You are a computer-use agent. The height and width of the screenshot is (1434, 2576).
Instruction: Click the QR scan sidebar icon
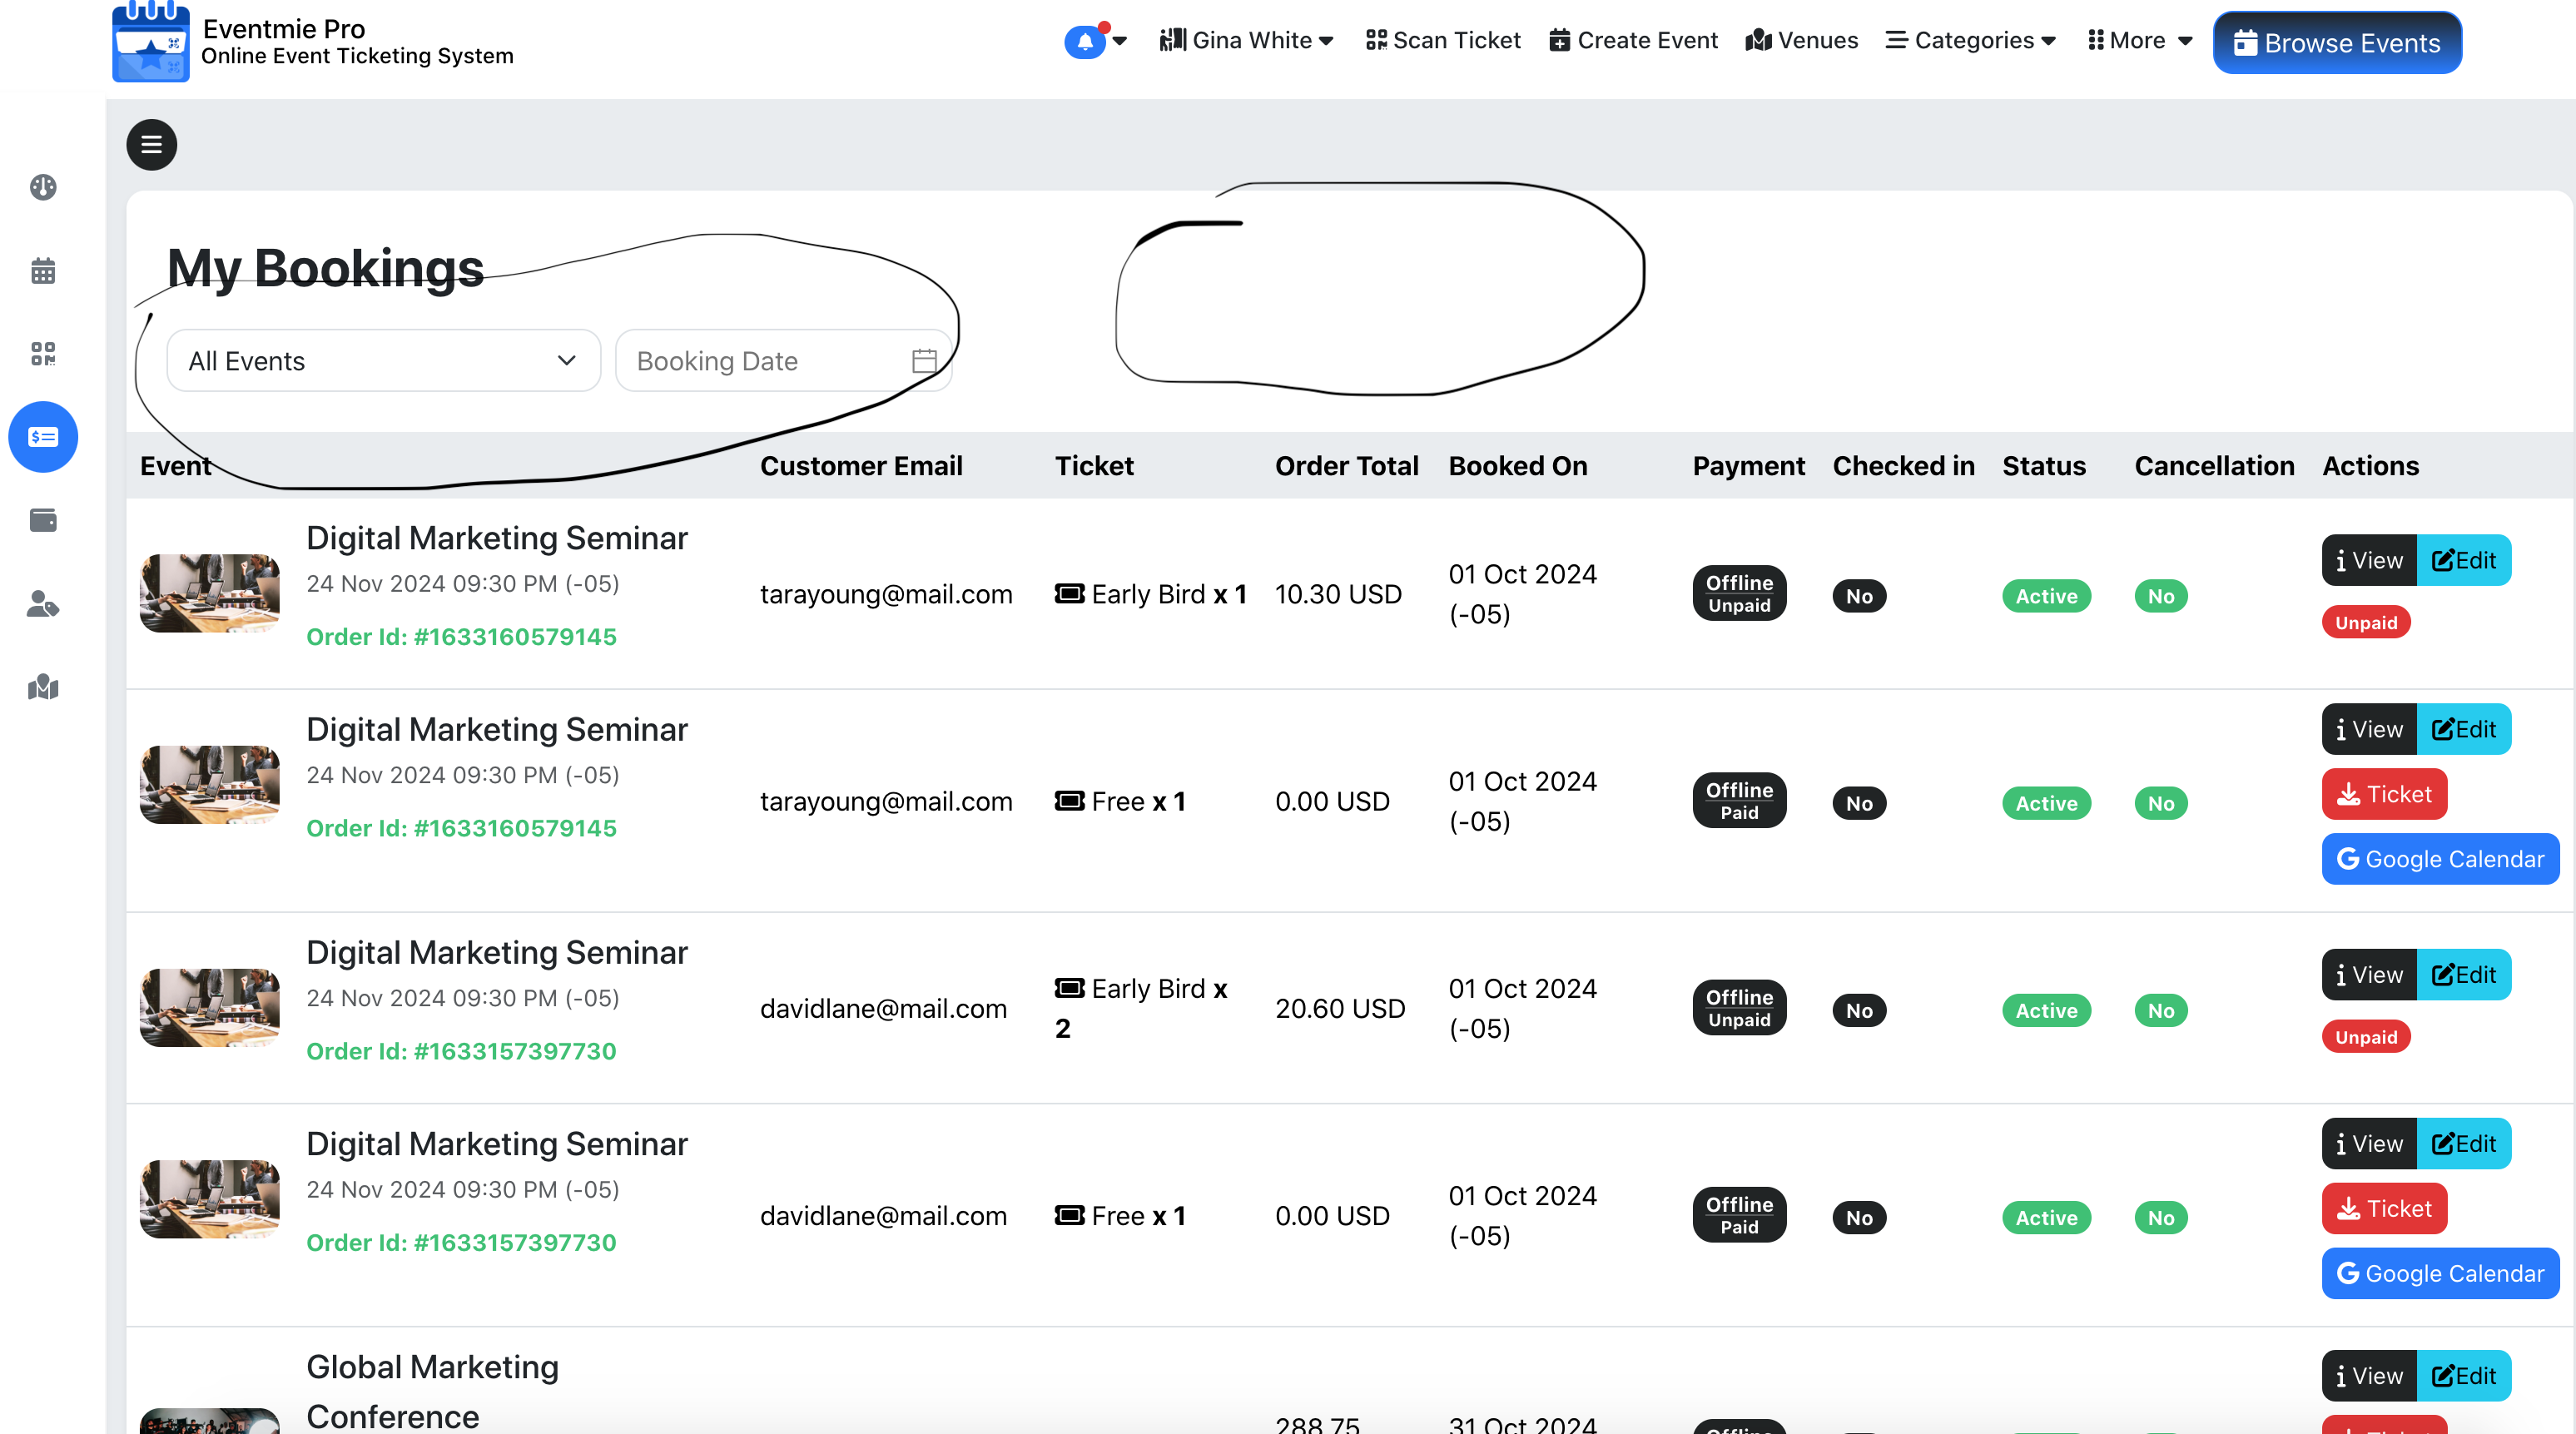click(43, 353)
